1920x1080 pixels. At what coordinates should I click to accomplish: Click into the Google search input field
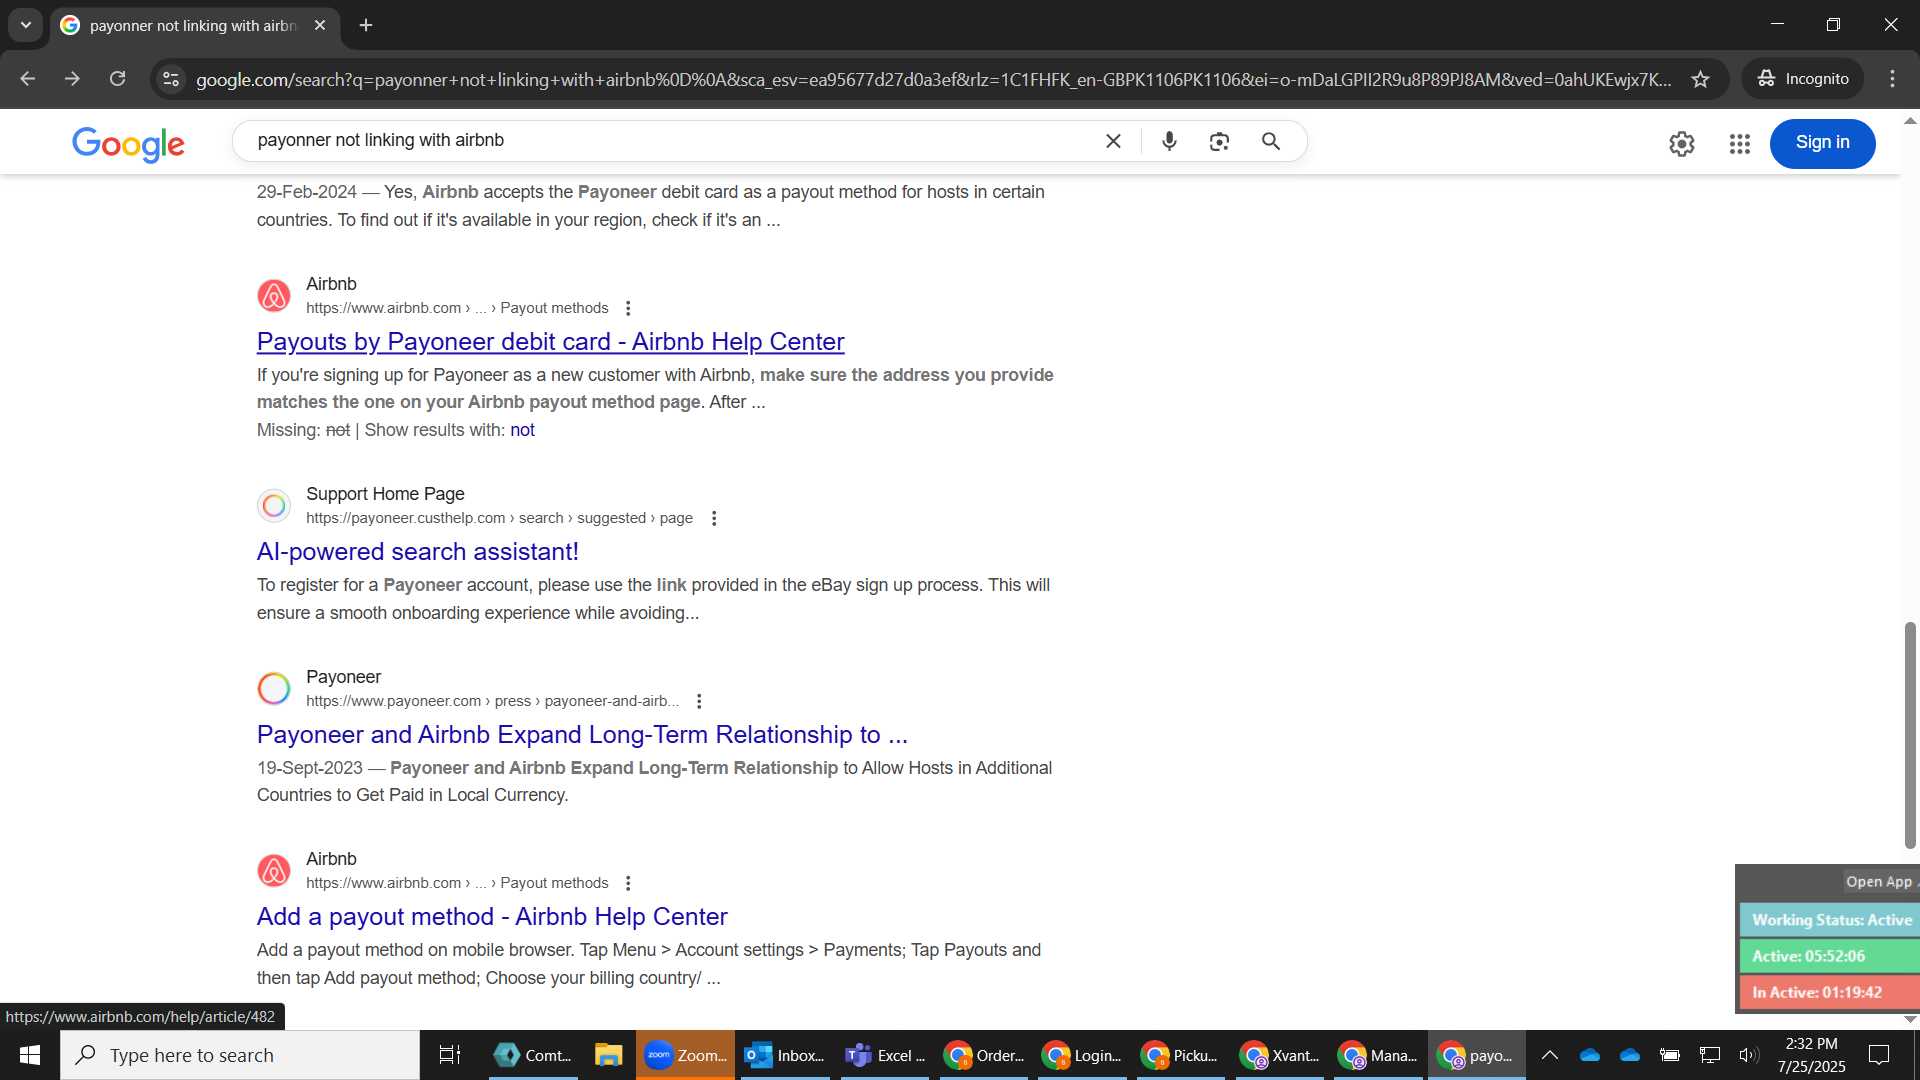pyautogui.click(x=670, y=141)
